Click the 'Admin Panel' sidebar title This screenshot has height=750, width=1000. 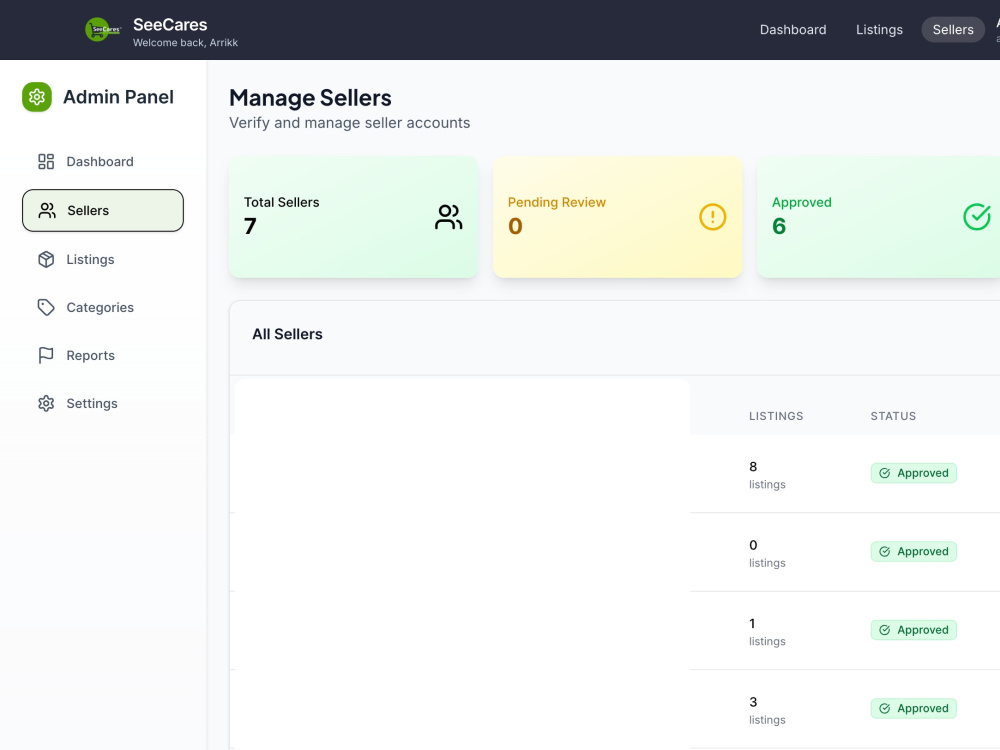[x=118, y=97]
